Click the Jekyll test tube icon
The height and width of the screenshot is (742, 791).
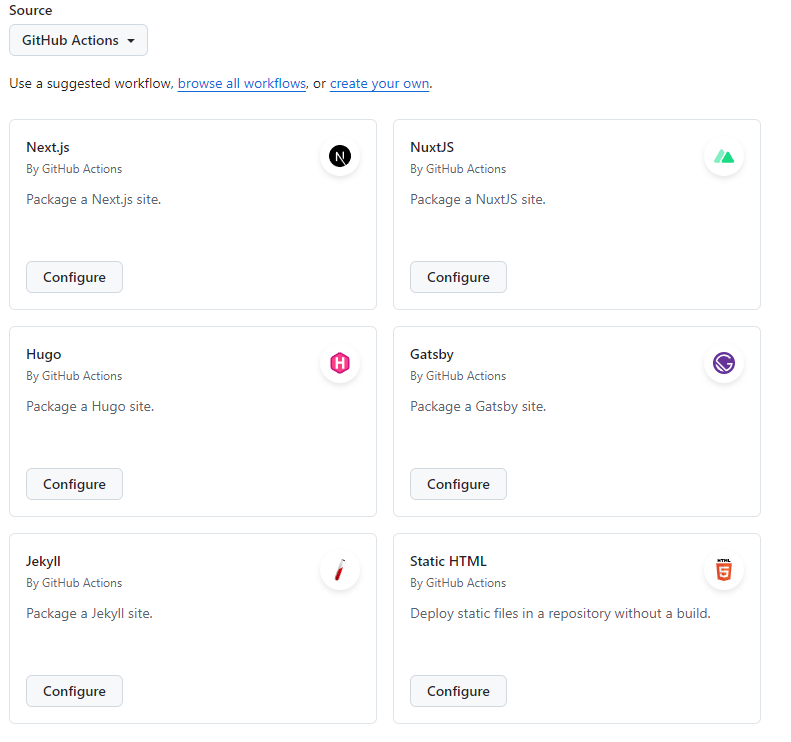point(340,571)
